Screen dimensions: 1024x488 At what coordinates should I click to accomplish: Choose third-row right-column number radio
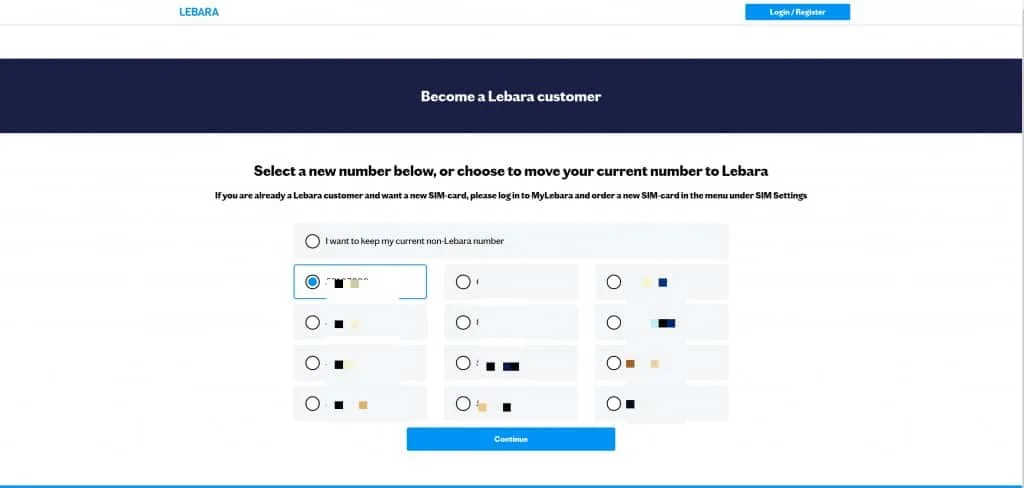pyautogui.click(x=614, y=363)
